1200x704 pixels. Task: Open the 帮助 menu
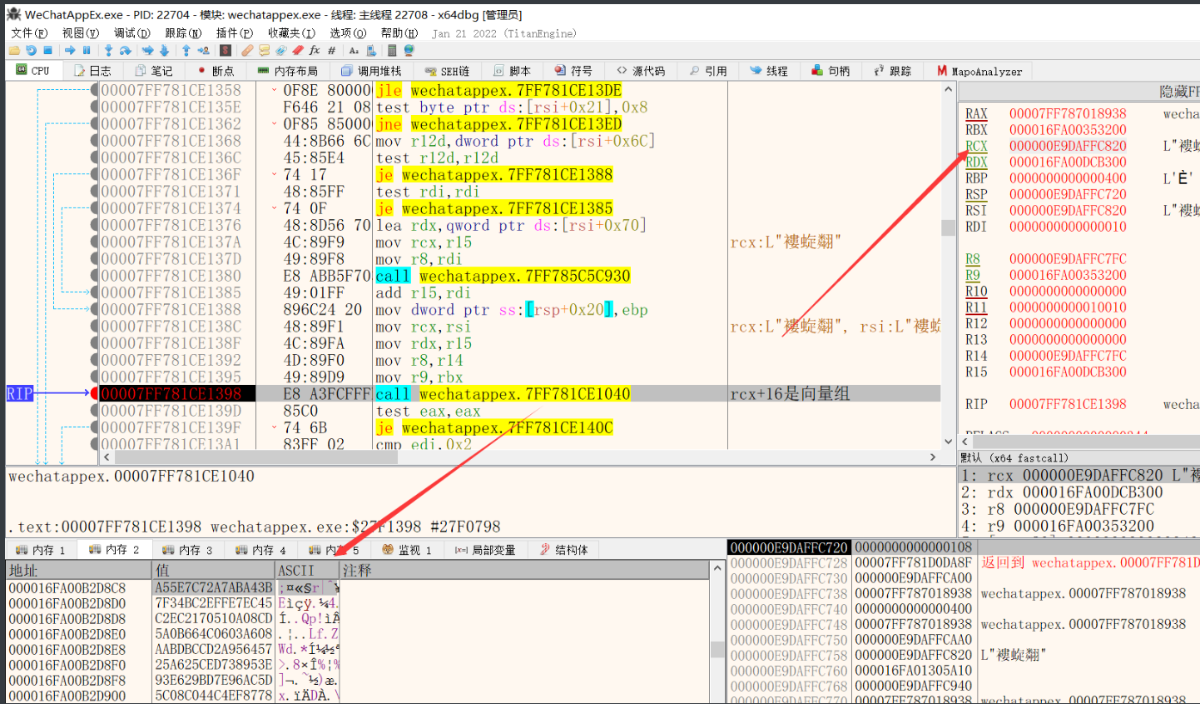pyautogui.click(x=400, y=33)
